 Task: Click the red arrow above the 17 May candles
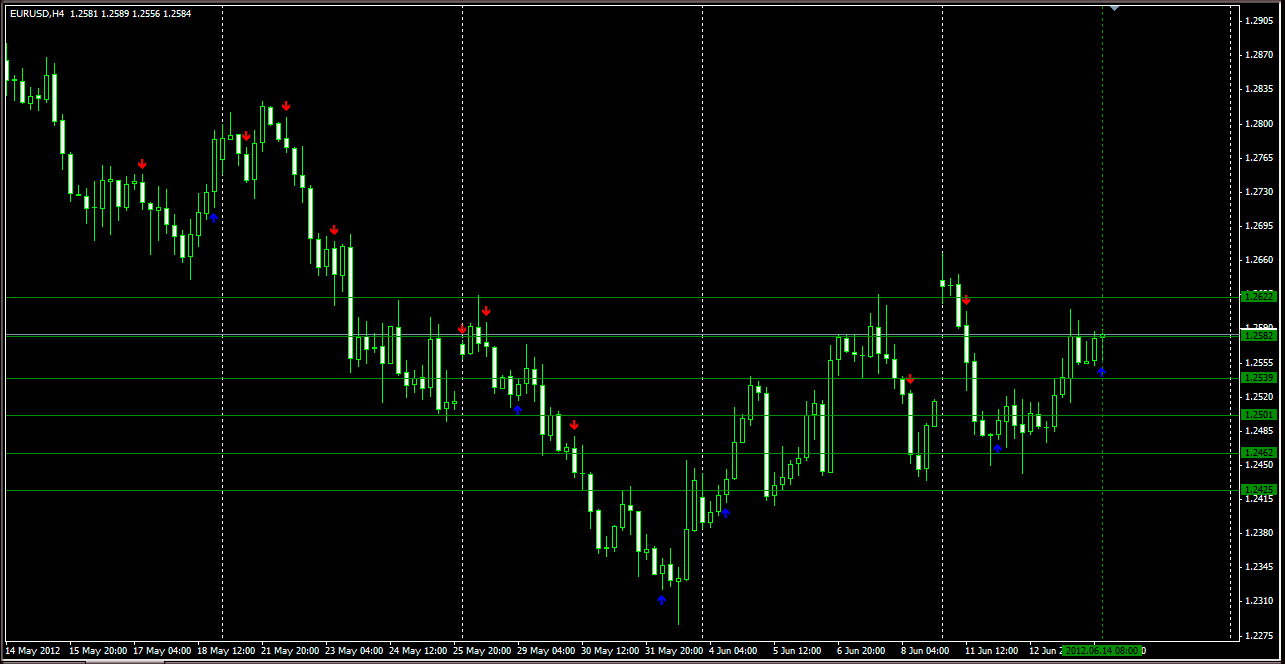pos(142,164)
